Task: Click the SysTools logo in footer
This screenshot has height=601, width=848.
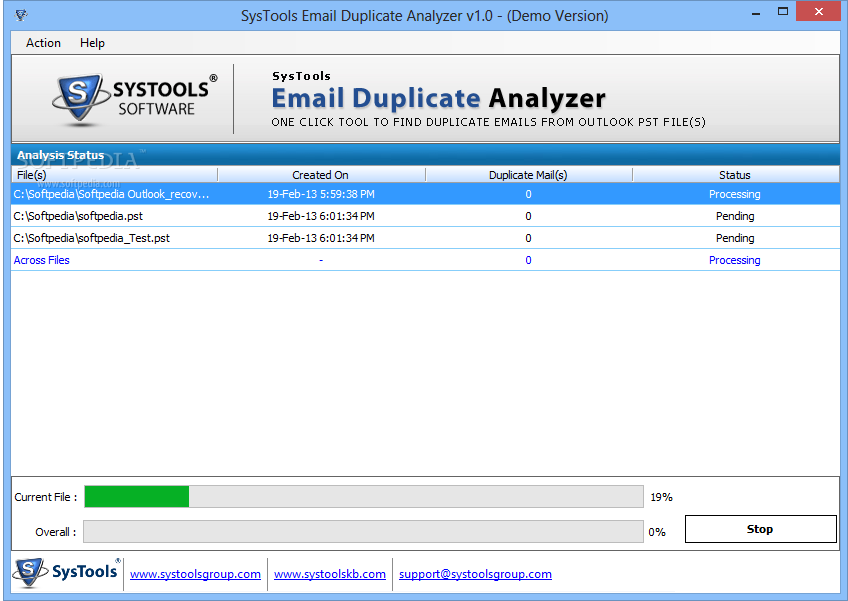Action: tap(66, 573)
